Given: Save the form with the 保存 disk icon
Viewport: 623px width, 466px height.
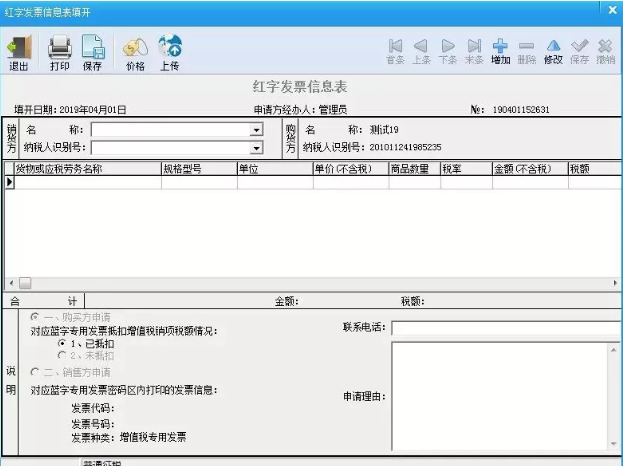Looking at the screenshot, I should [x=93, y=52].
